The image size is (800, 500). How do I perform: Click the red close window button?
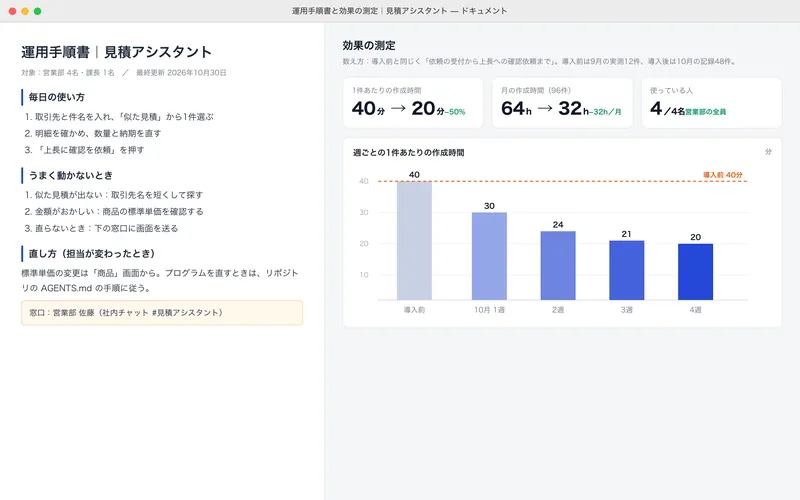(12, 11)
